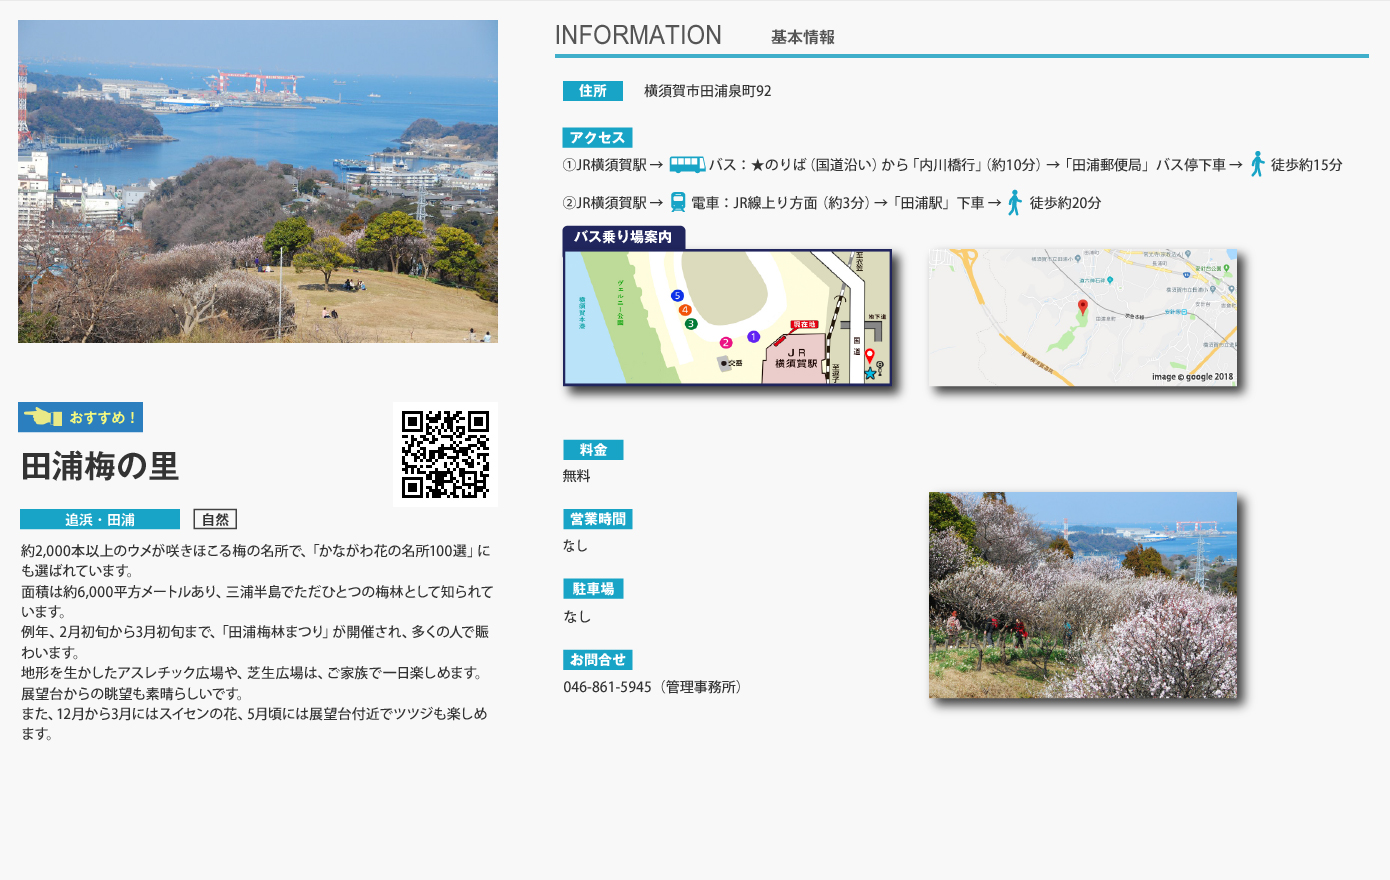Click the バス乗り場案内 tab label
This screenshot has height=880, width=1390.
pos(623,237)
